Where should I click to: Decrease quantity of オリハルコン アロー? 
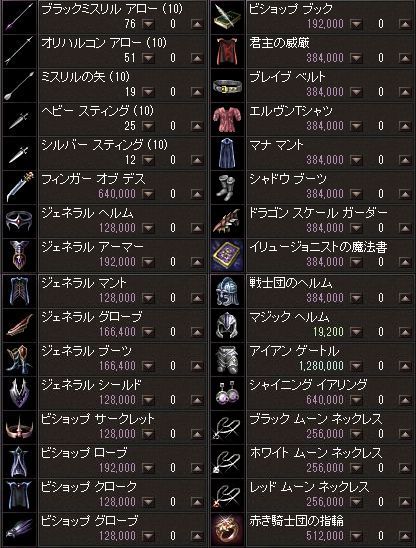(x=148, y=58)
